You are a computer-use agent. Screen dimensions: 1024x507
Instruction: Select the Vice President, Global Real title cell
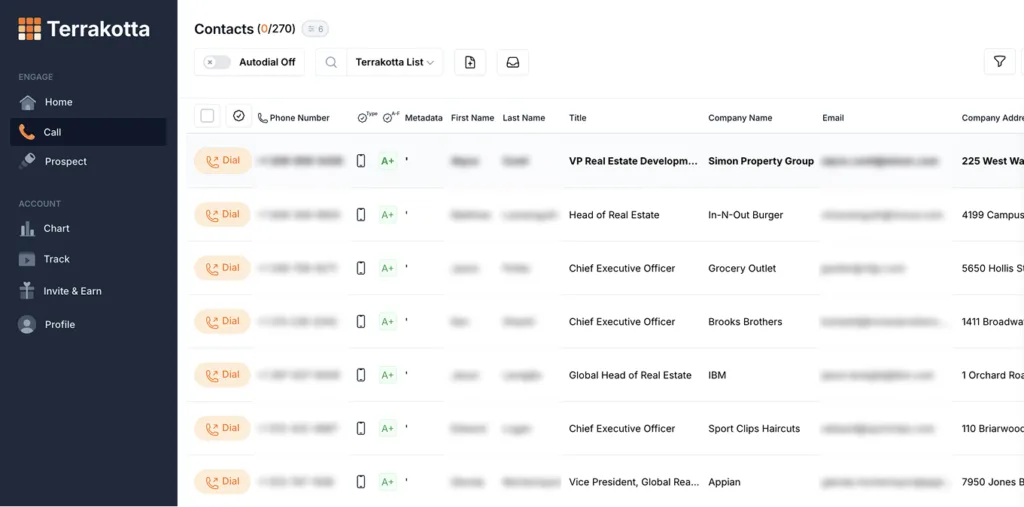pos(633,483)
